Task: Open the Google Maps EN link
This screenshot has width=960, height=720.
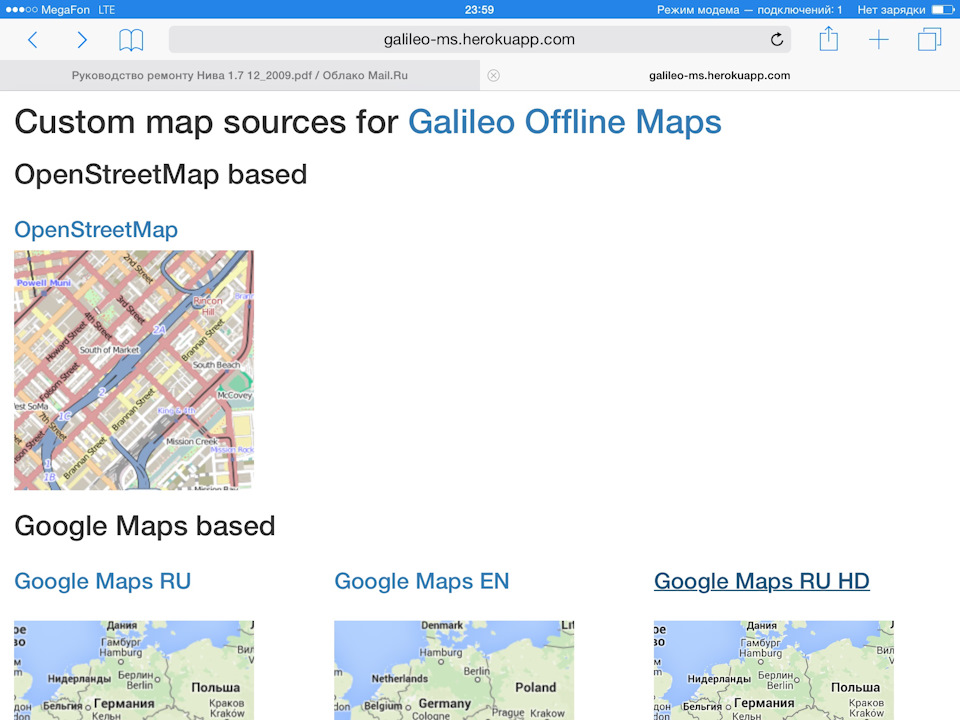Action: pyautogui.click(x=422, y=581)
